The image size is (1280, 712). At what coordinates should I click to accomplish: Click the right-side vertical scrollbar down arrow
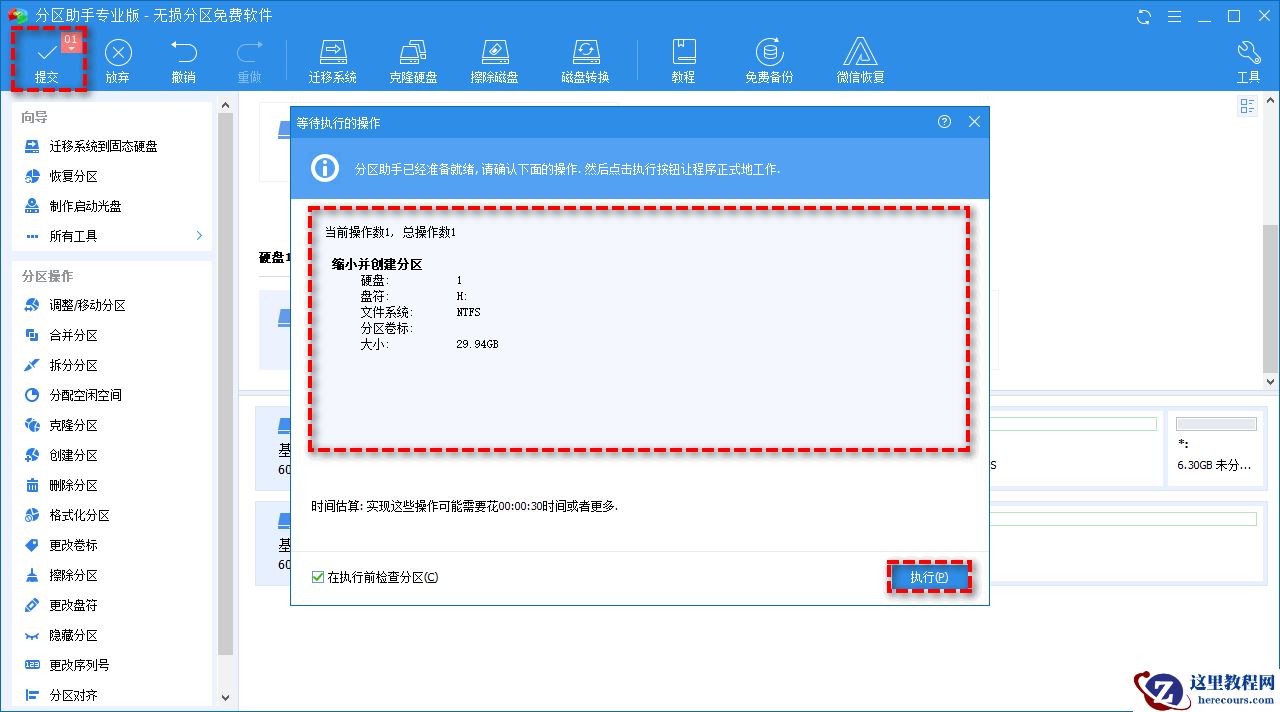[x=1271, y=381]
